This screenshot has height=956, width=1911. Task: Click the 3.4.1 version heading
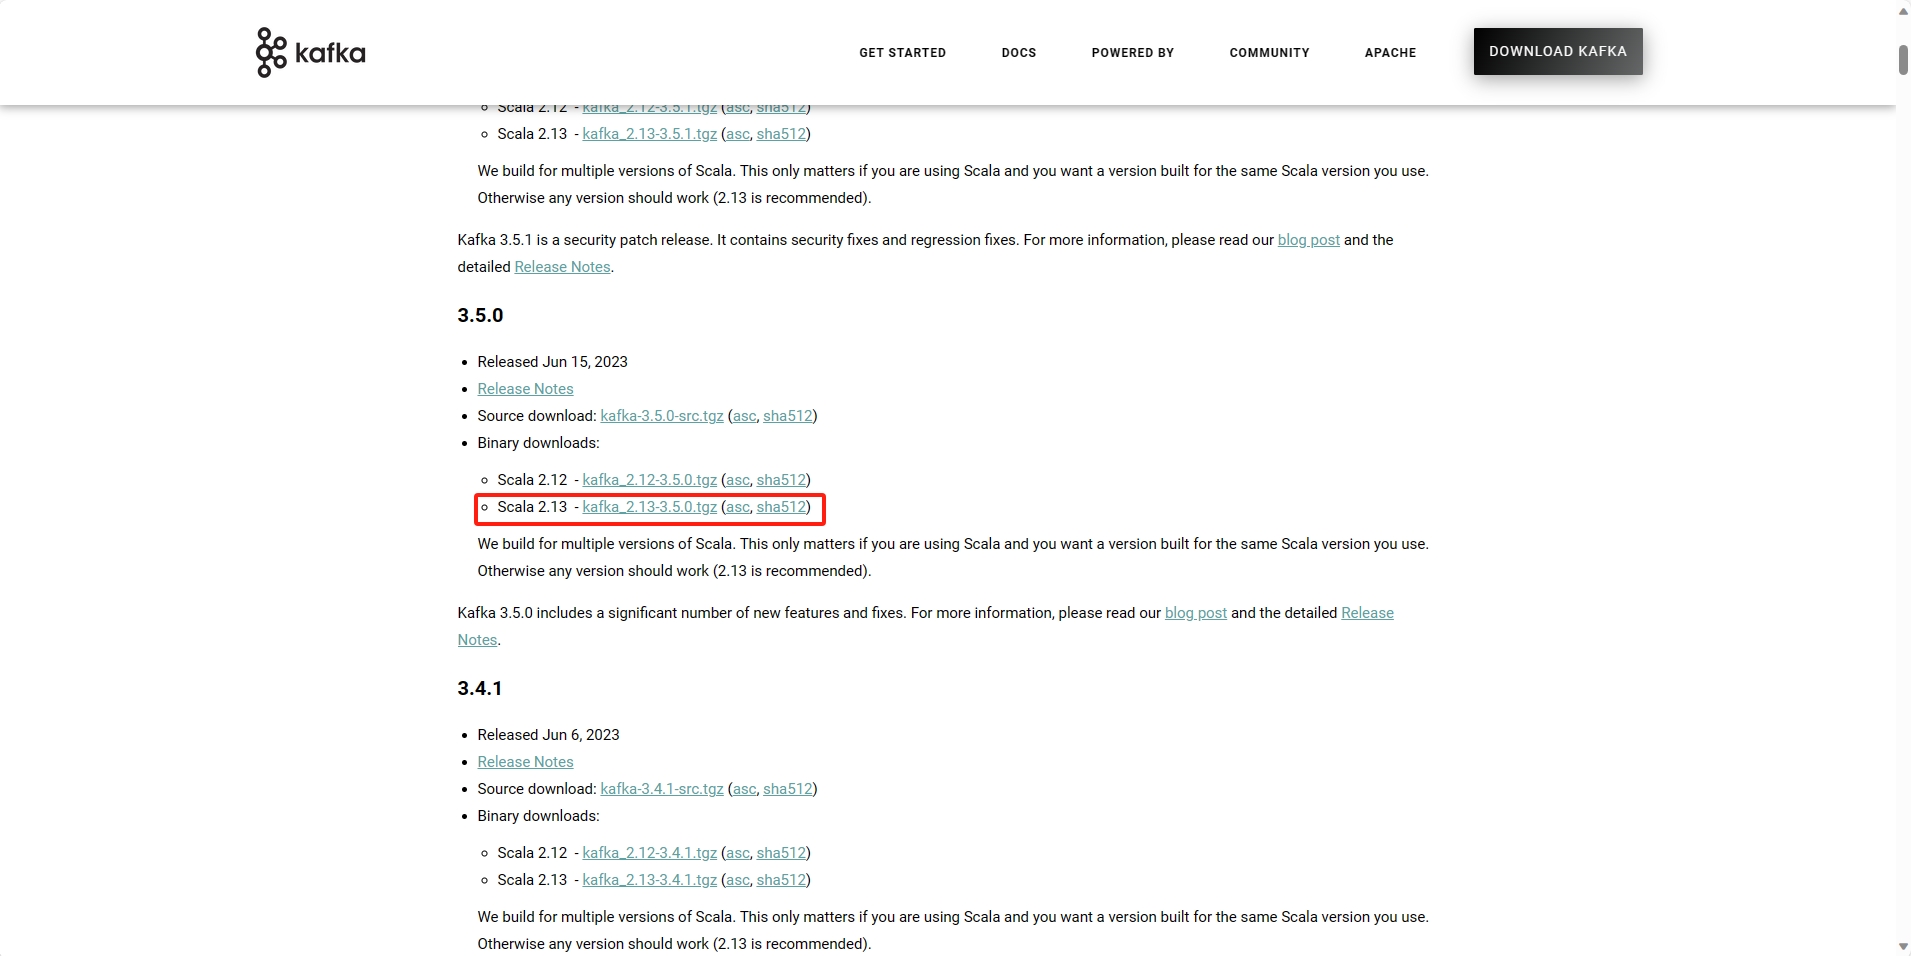[480, 688]
